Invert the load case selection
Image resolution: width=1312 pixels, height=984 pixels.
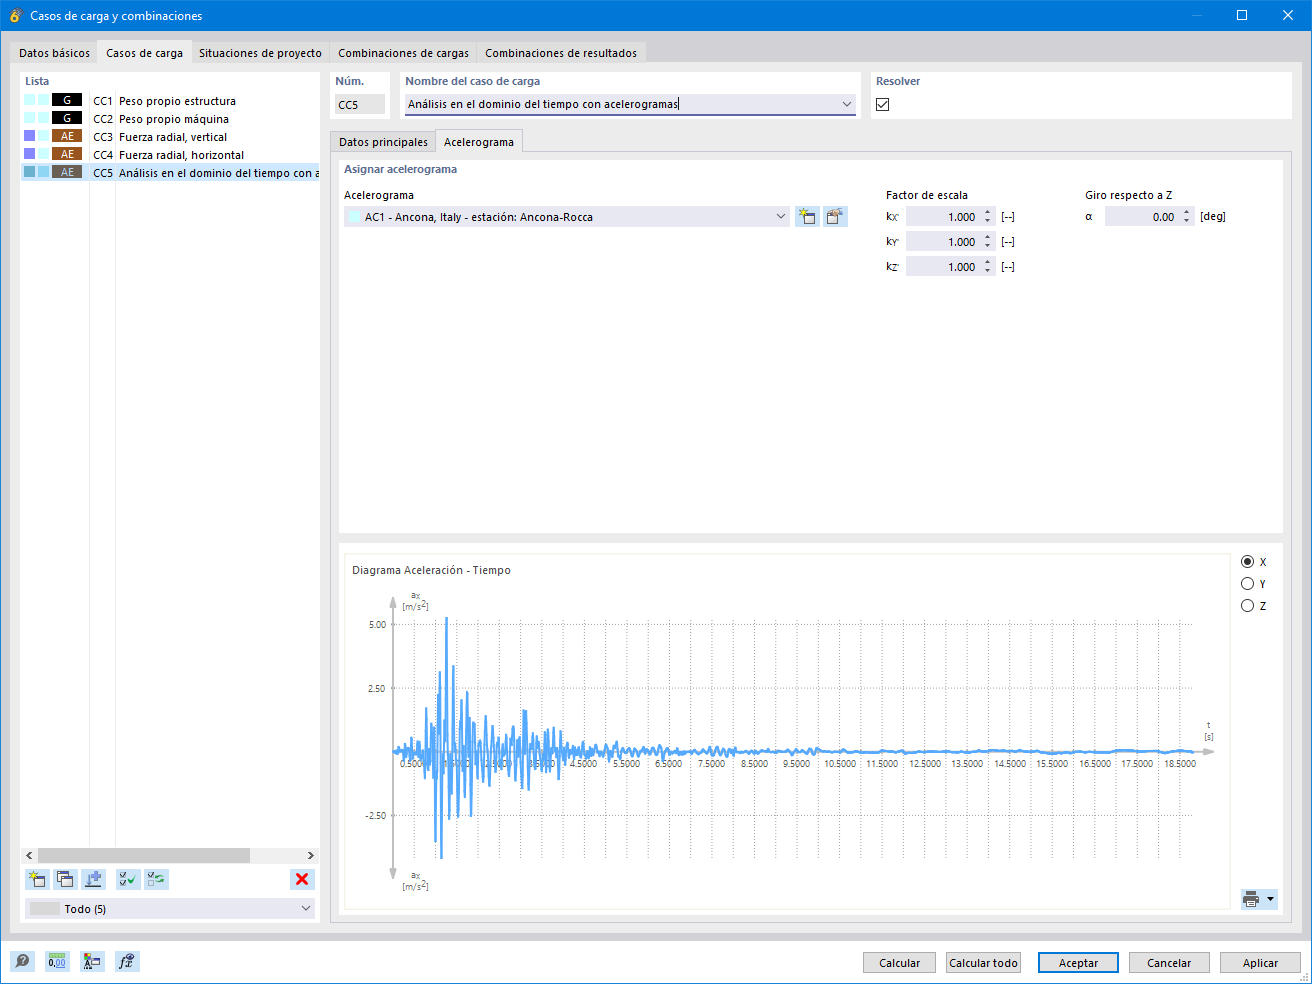tap(156, 879)
